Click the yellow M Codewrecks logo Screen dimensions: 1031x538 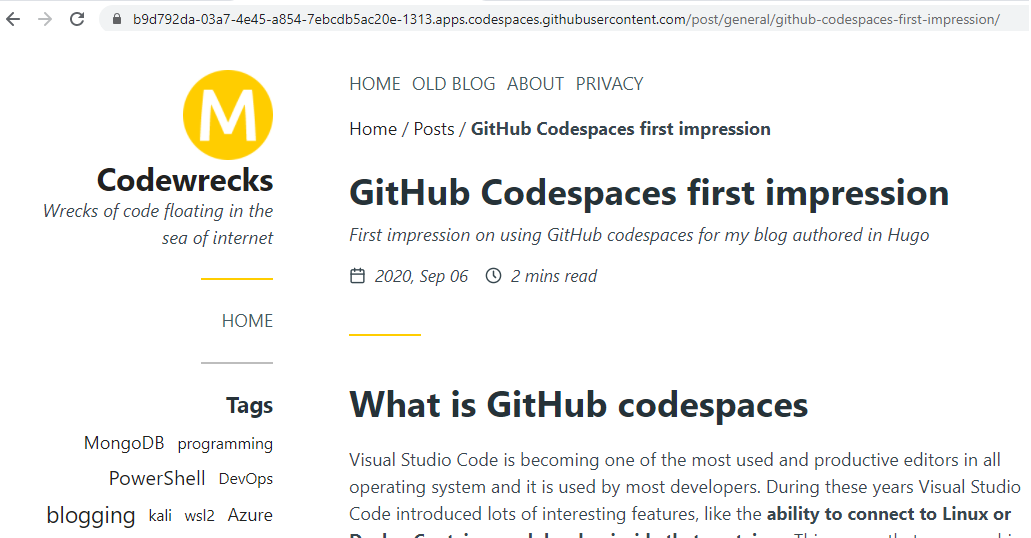click(228, 115)
